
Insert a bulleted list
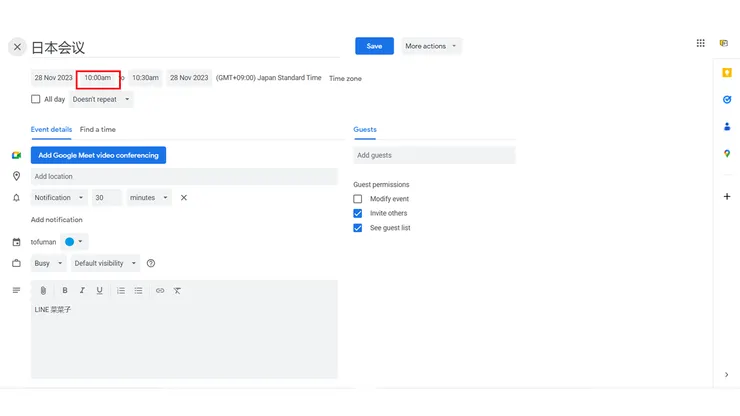click(x=138, y=290)
